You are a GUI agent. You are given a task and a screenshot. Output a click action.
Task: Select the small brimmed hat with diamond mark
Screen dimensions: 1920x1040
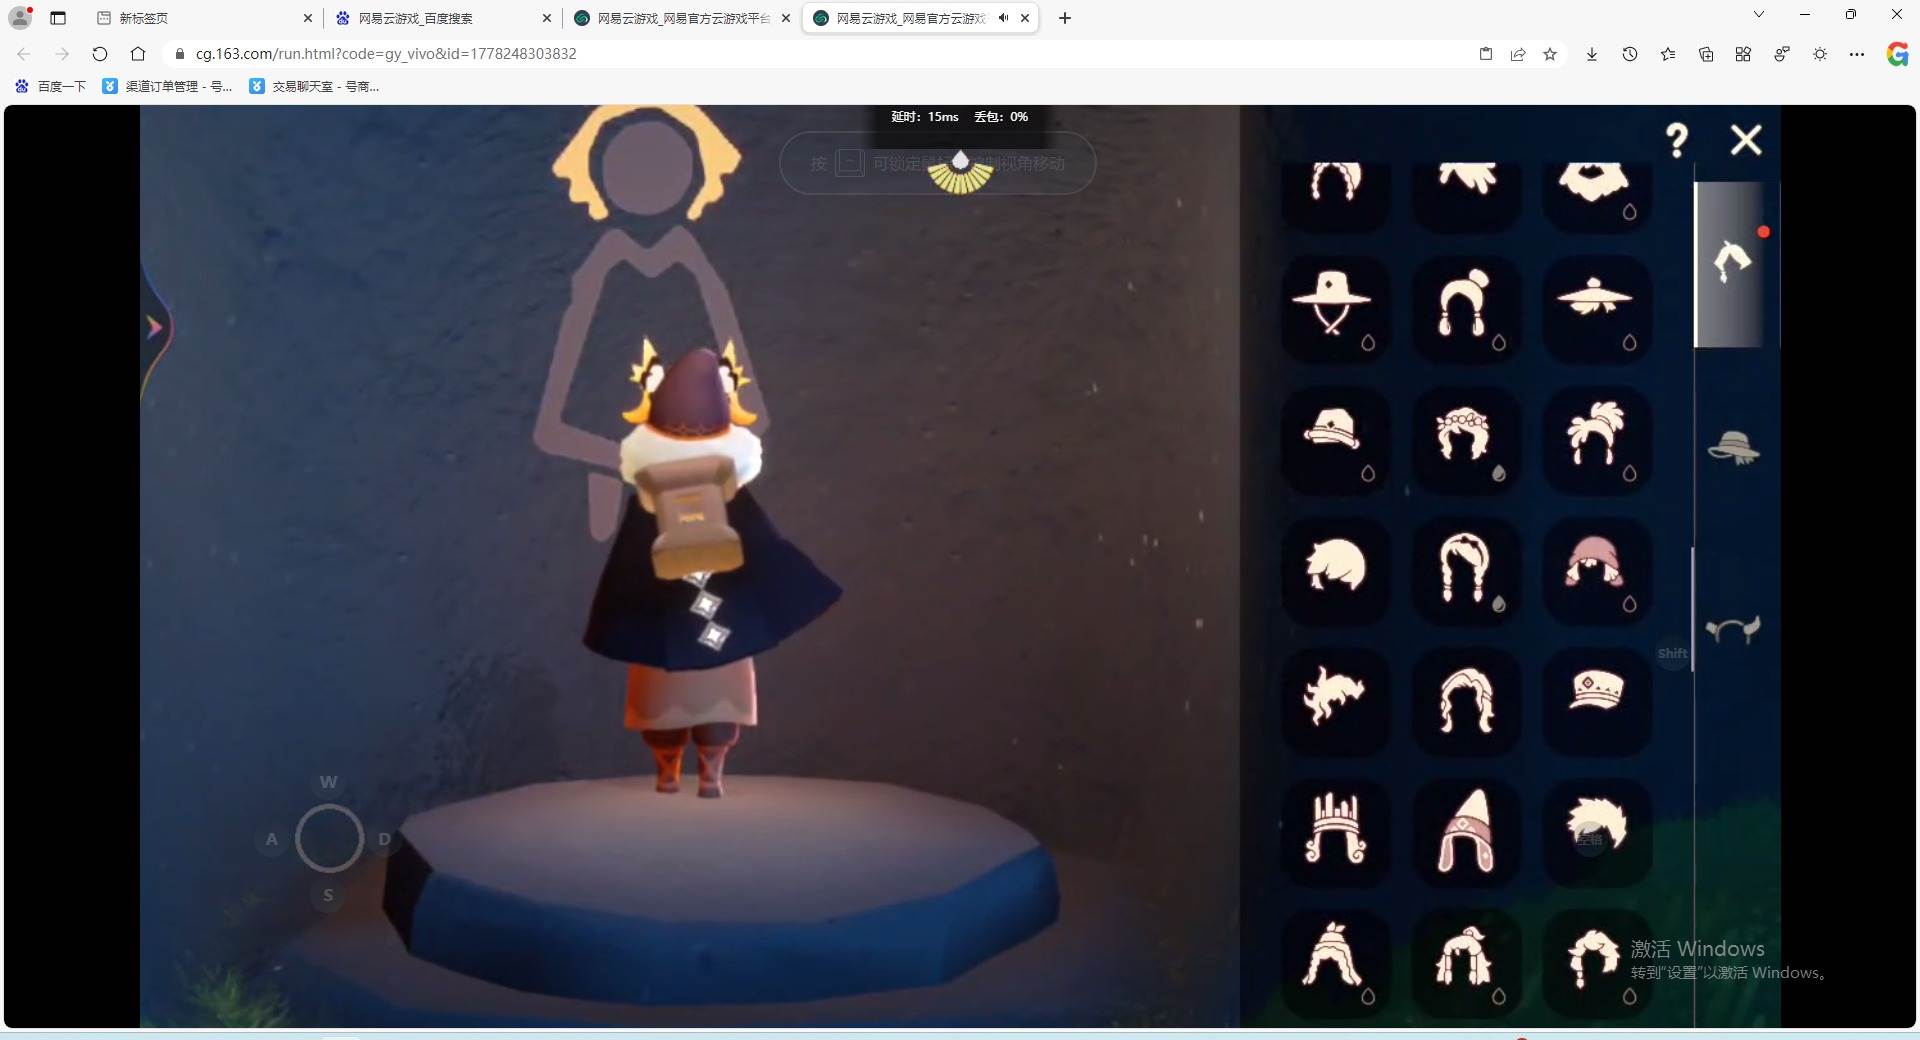click(x=1335, y=440)
